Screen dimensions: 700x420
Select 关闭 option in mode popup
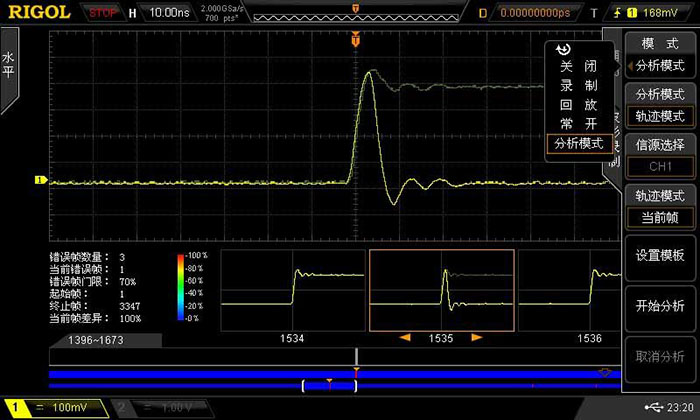[578, 66]
